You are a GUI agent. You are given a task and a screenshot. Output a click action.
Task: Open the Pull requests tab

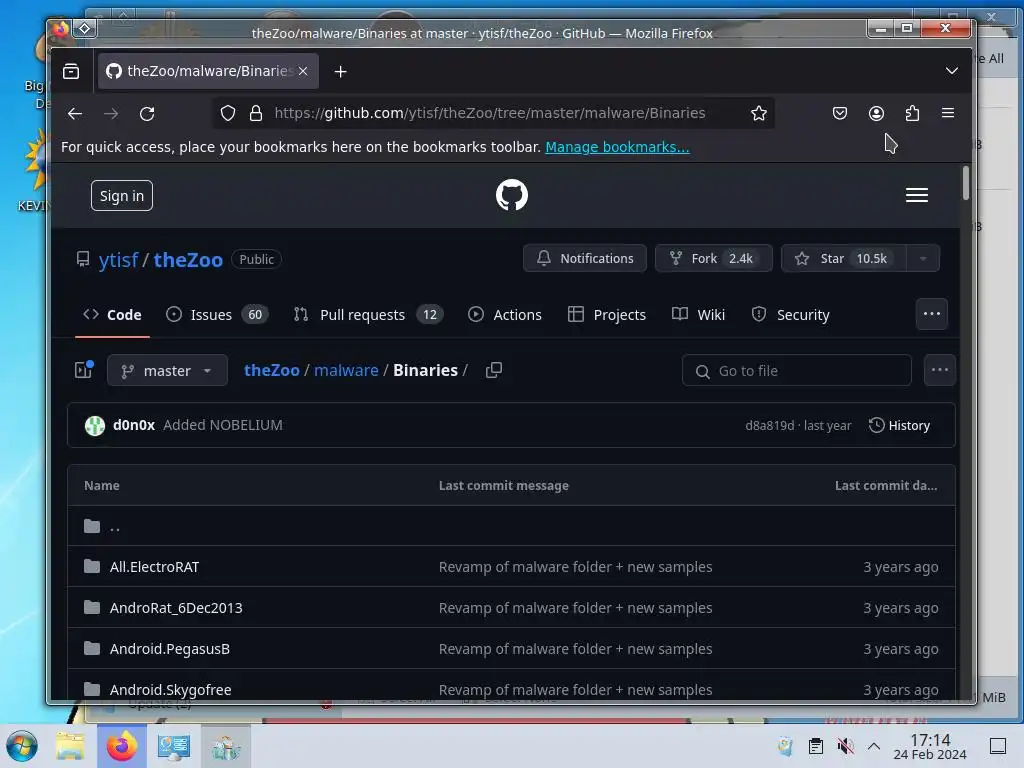[368, 315]
